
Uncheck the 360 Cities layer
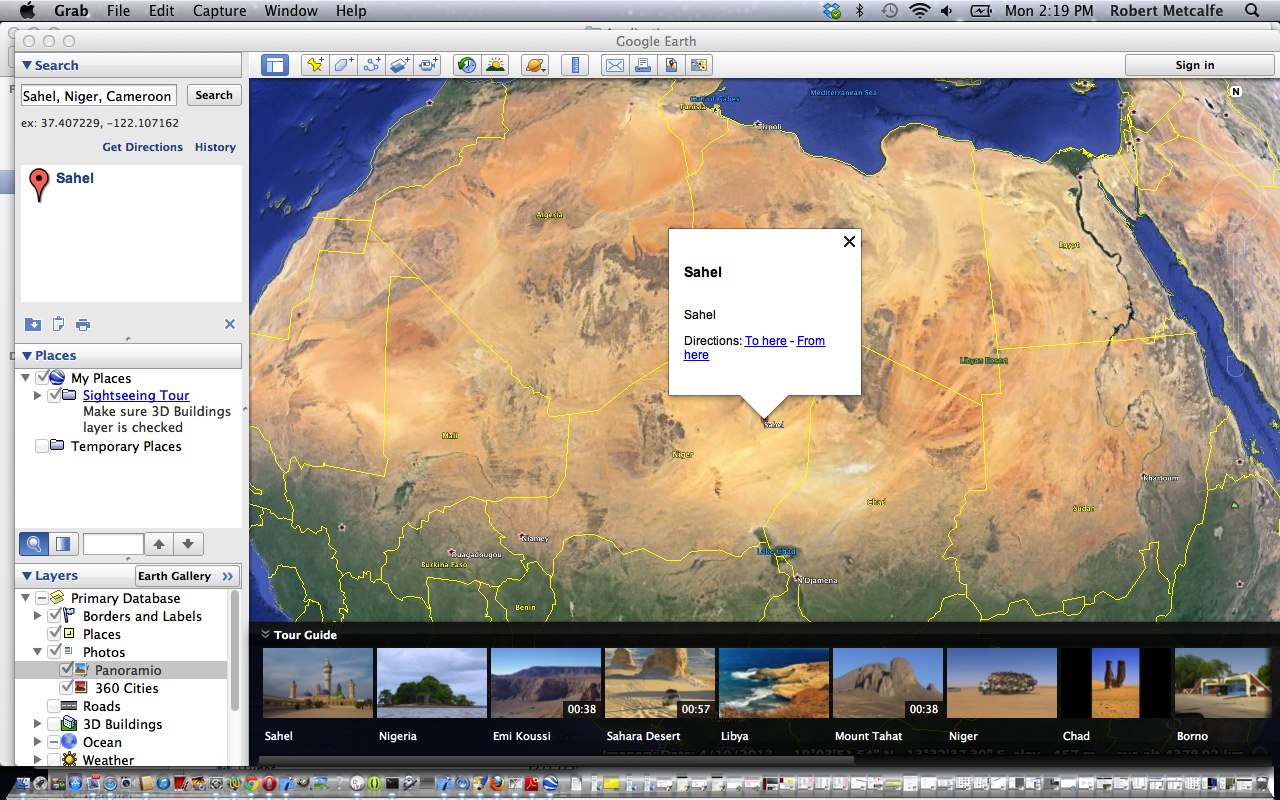click(x=68, y=688)
